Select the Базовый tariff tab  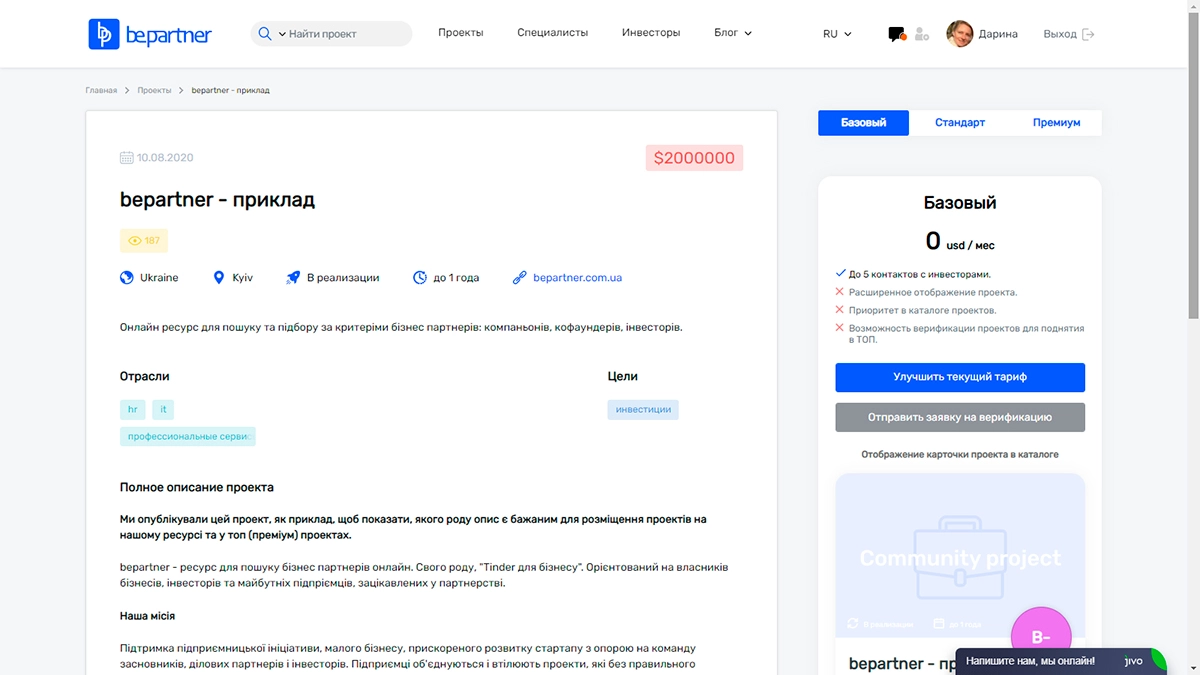click(x=863, y=123)
